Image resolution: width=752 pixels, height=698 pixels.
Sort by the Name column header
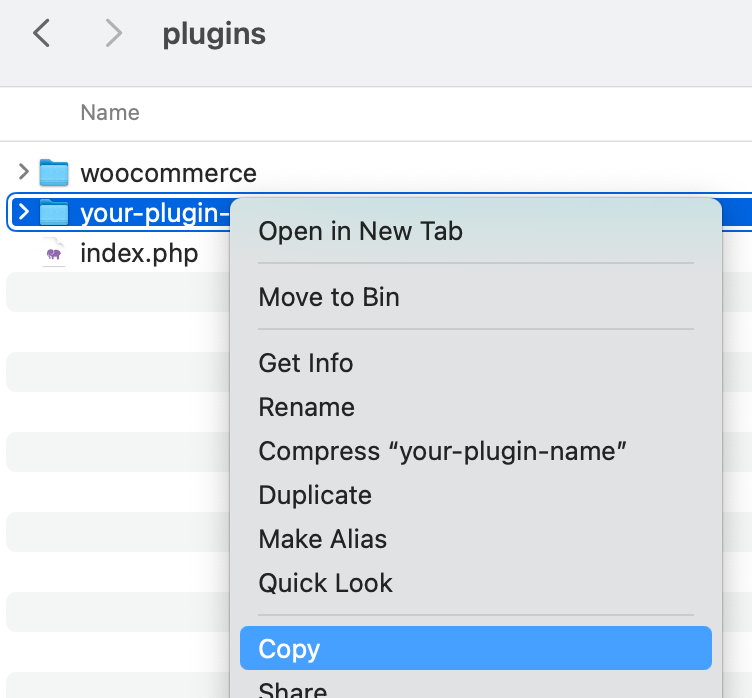110,113
